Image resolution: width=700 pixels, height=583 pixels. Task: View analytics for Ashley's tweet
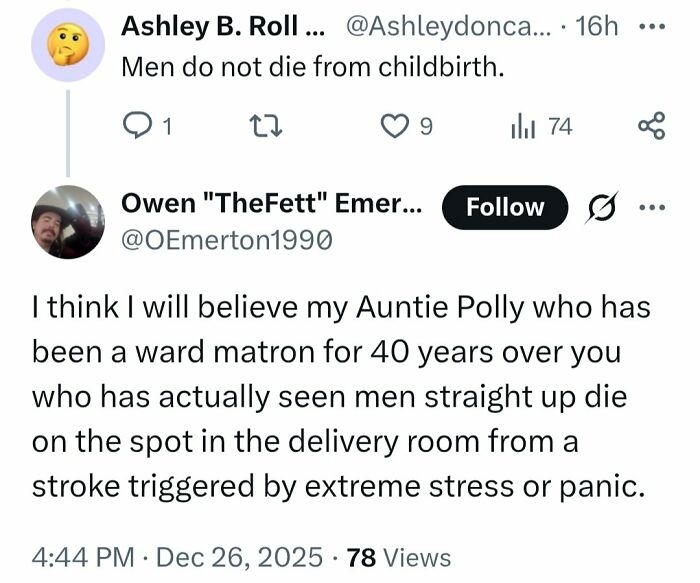tap(522, 126)
